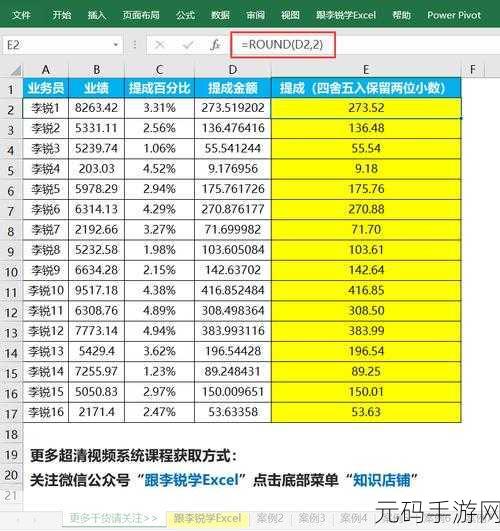This screenshot has width=500, height=531.
Task: Click into the formula bar with =ROUND(D2,2)
Action: (283, 44)
